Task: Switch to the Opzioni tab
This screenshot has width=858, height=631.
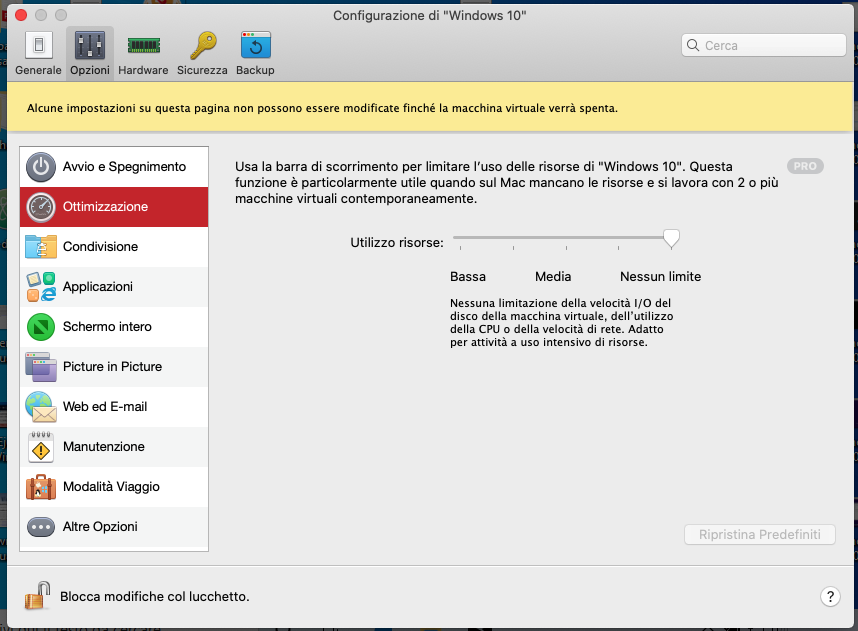Action: (90, 54)
